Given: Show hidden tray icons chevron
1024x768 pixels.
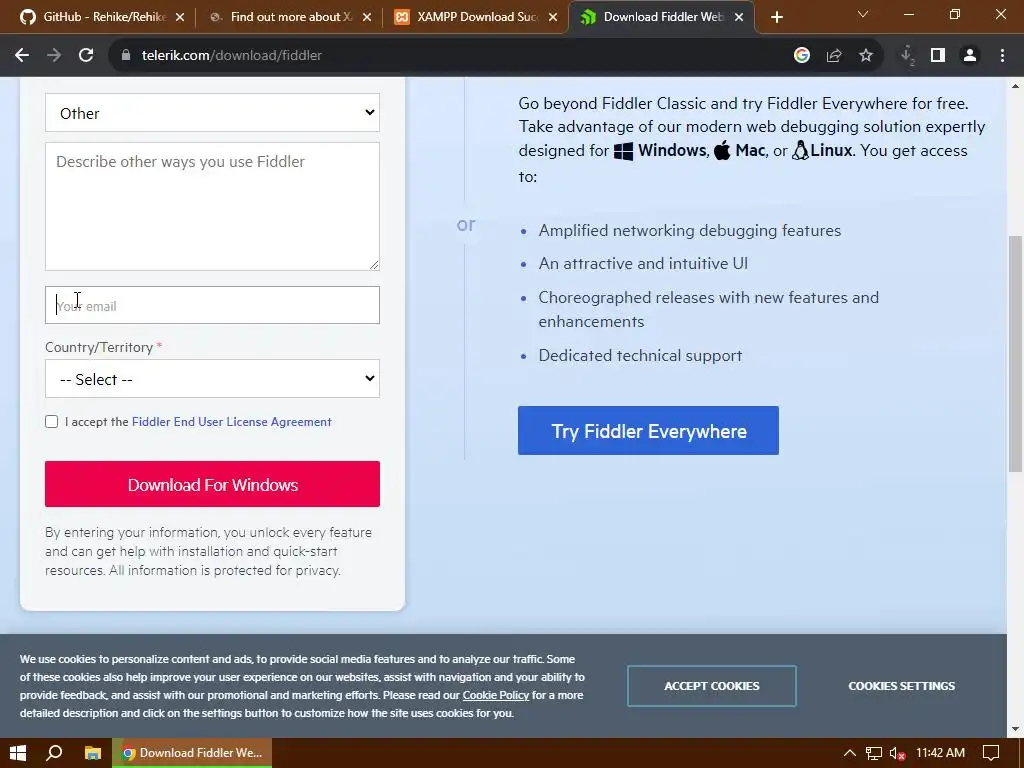Looking at the screenshot, I should coord(850,753).
